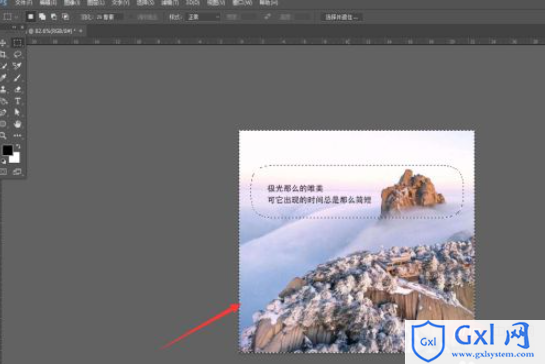Open the 视图(V) menu
Image resolution: width=545 pixels, height=364 pixels.
pos(216,3)
